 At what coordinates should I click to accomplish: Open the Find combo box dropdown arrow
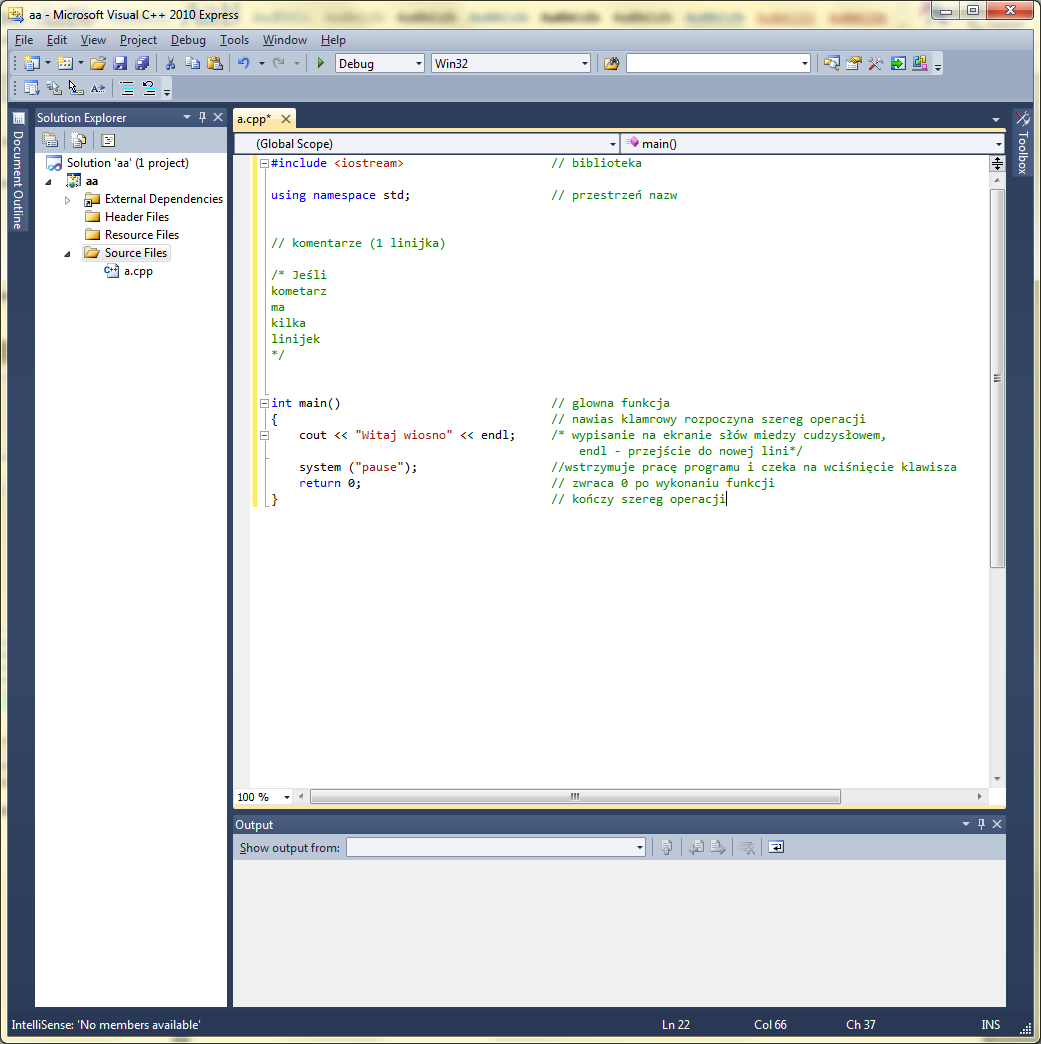click(x=805, y=63)
